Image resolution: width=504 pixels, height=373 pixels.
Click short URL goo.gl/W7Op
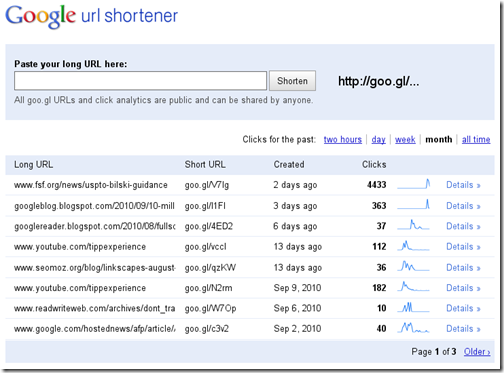210,308
